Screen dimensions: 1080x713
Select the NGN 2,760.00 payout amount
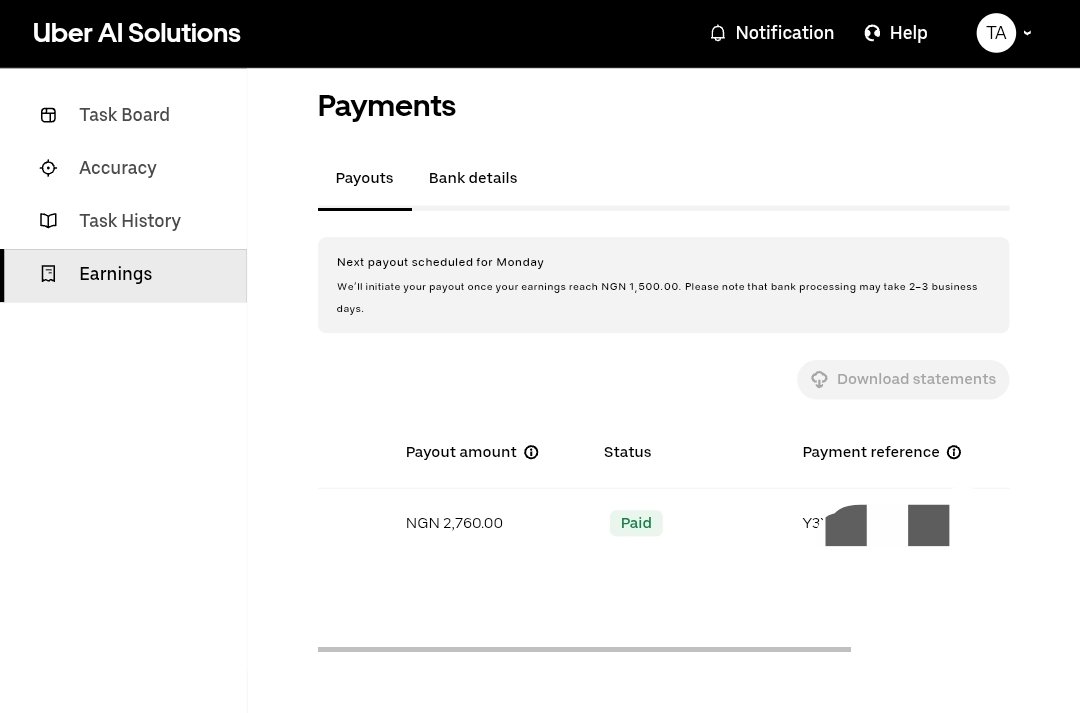point(454,524)
